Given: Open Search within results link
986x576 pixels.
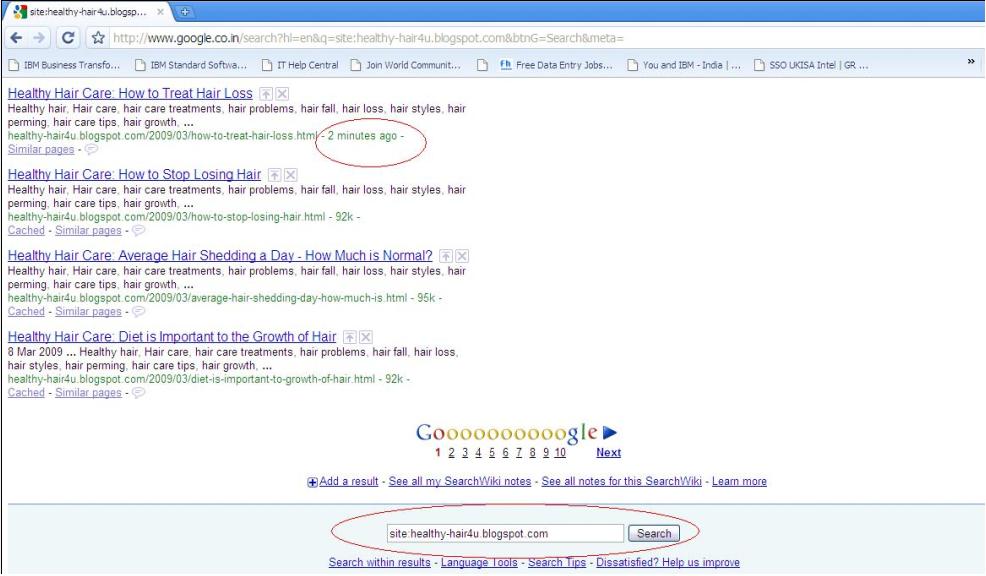Looking at the screenshot, I should [x=380, y=563].
